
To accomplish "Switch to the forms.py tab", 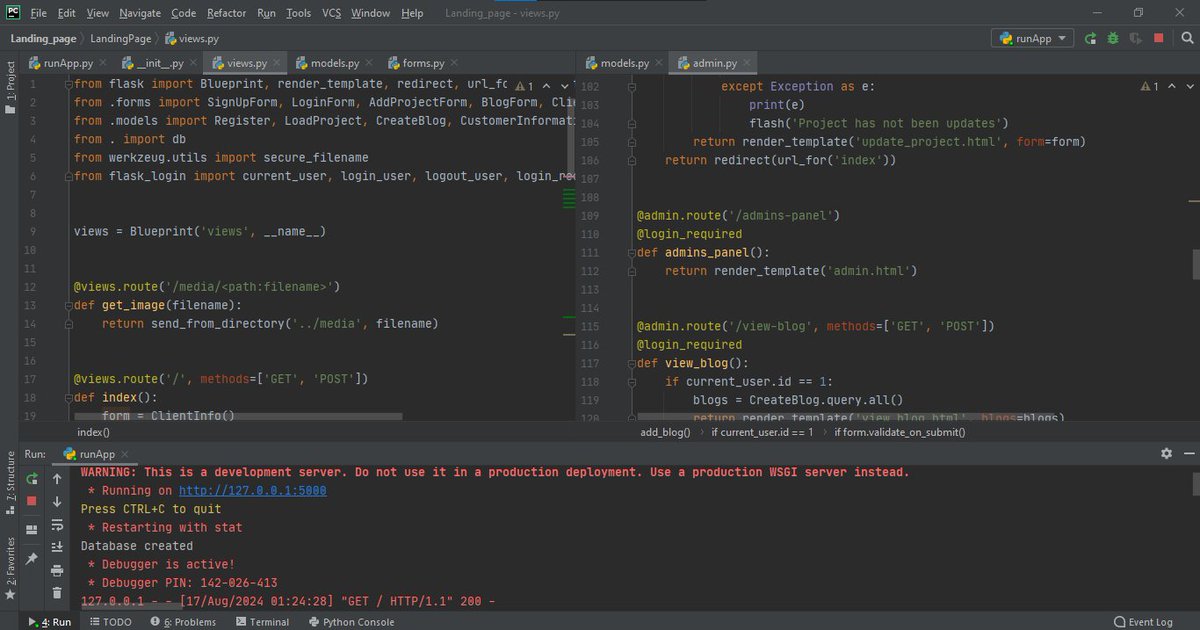I will [422, 63].
